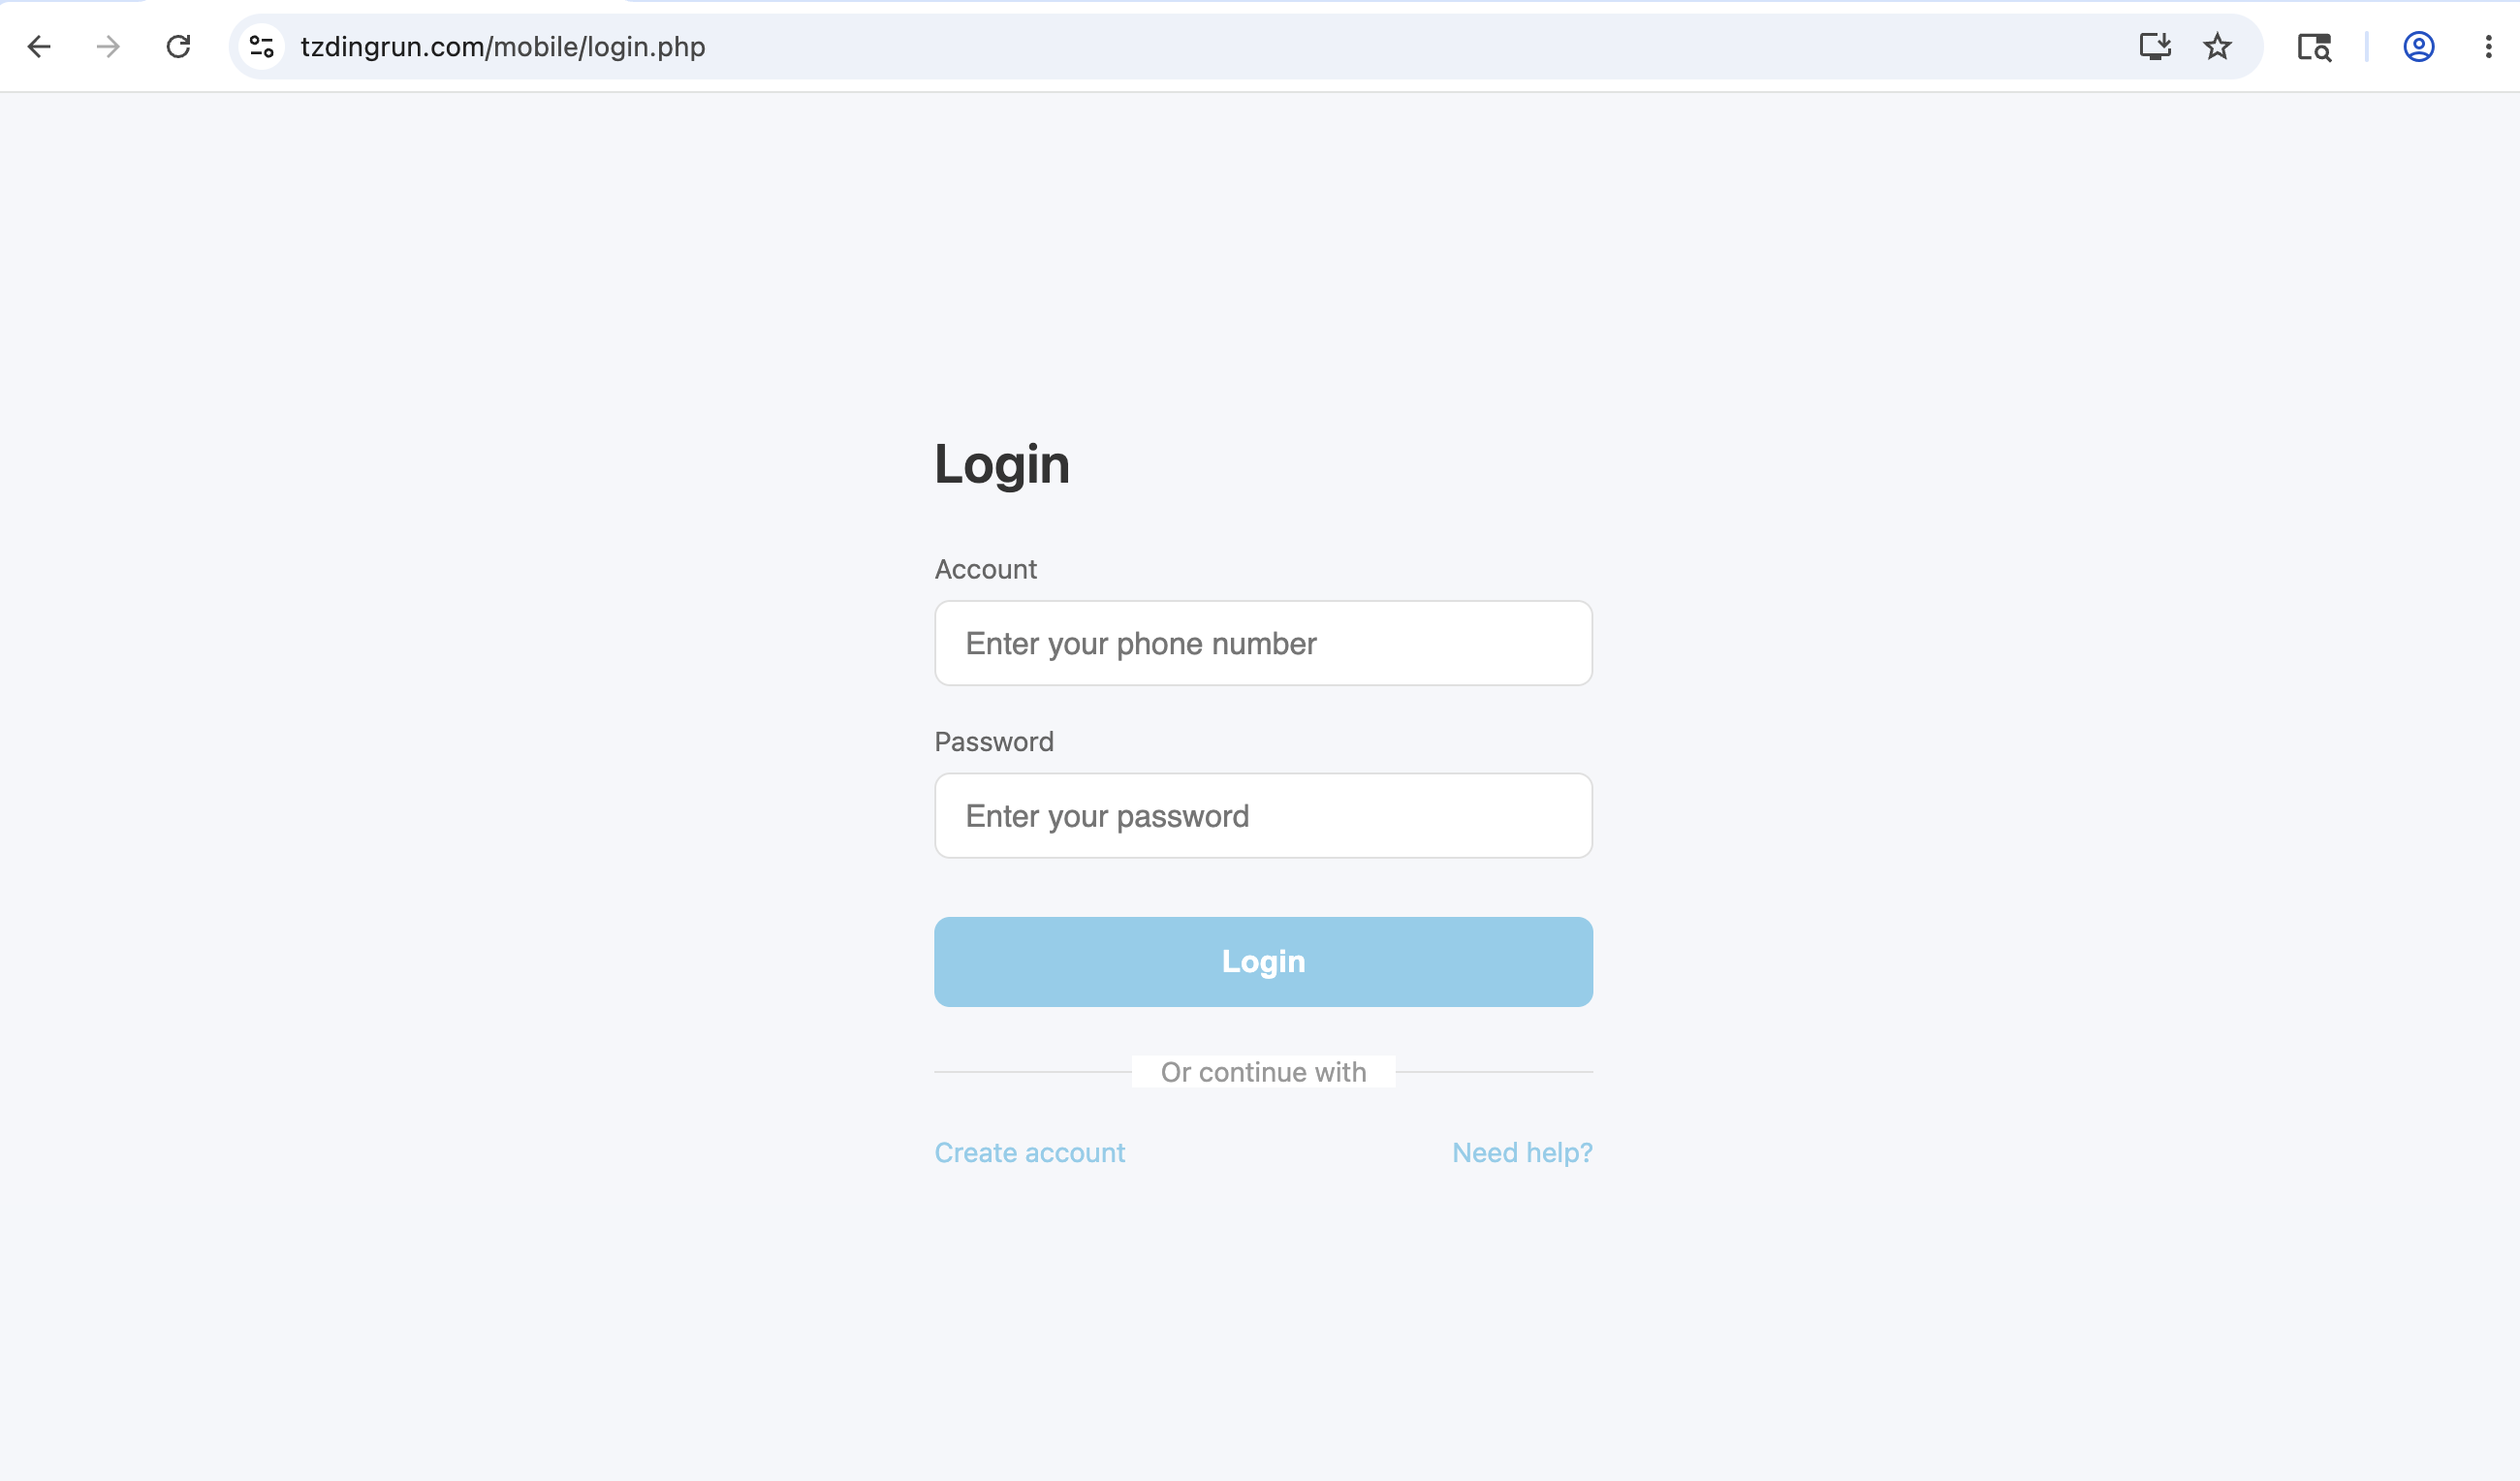Click the Enter your password field
The width and height of the screenshot is (2520, 1481).
coord(1263,815)
